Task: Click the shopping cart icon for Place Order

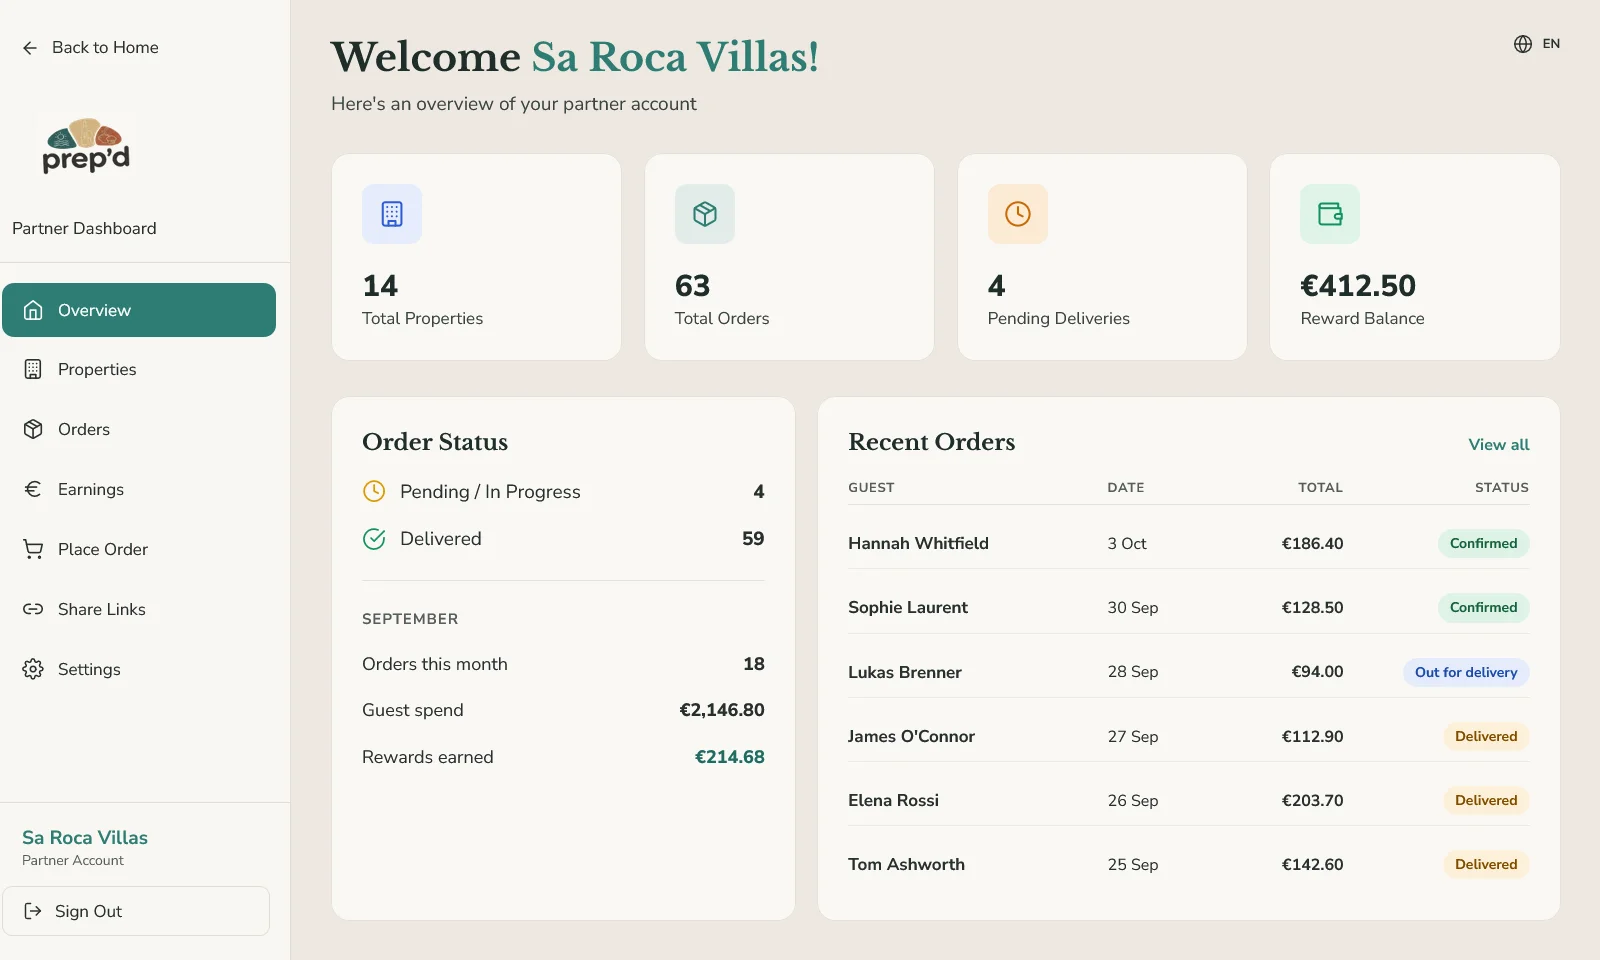Action: pyautogui.click(x=33, y=549)
